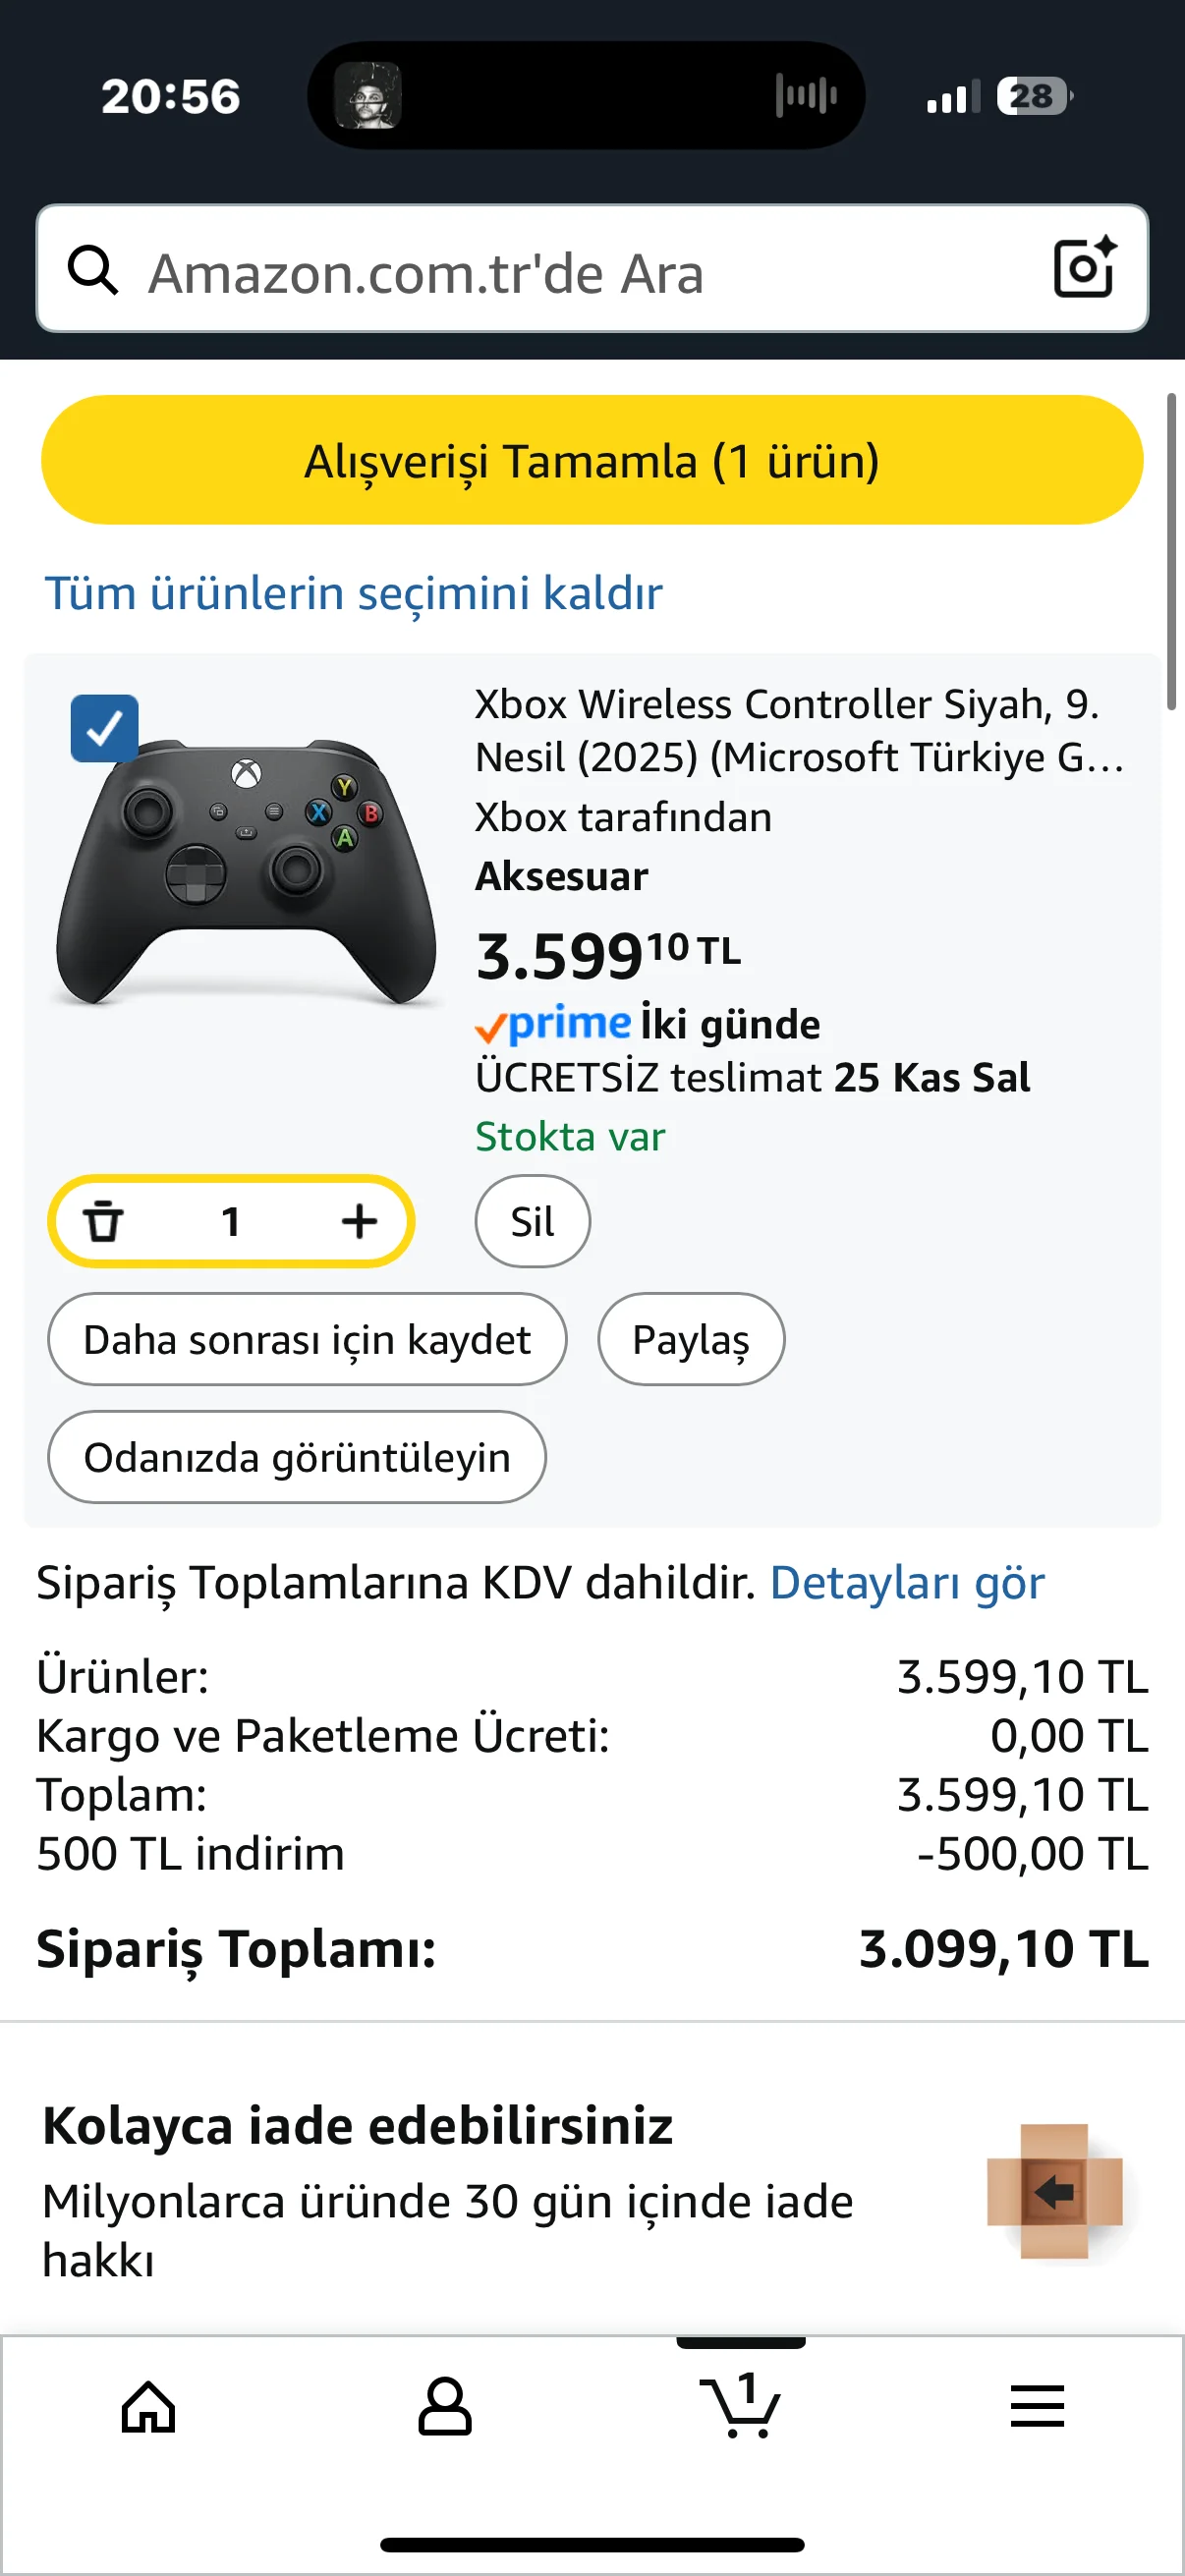This screenshot has height=2576, width=1185.
Task: Tap the Paylaş button
Action: click(x=691, y=1339)
